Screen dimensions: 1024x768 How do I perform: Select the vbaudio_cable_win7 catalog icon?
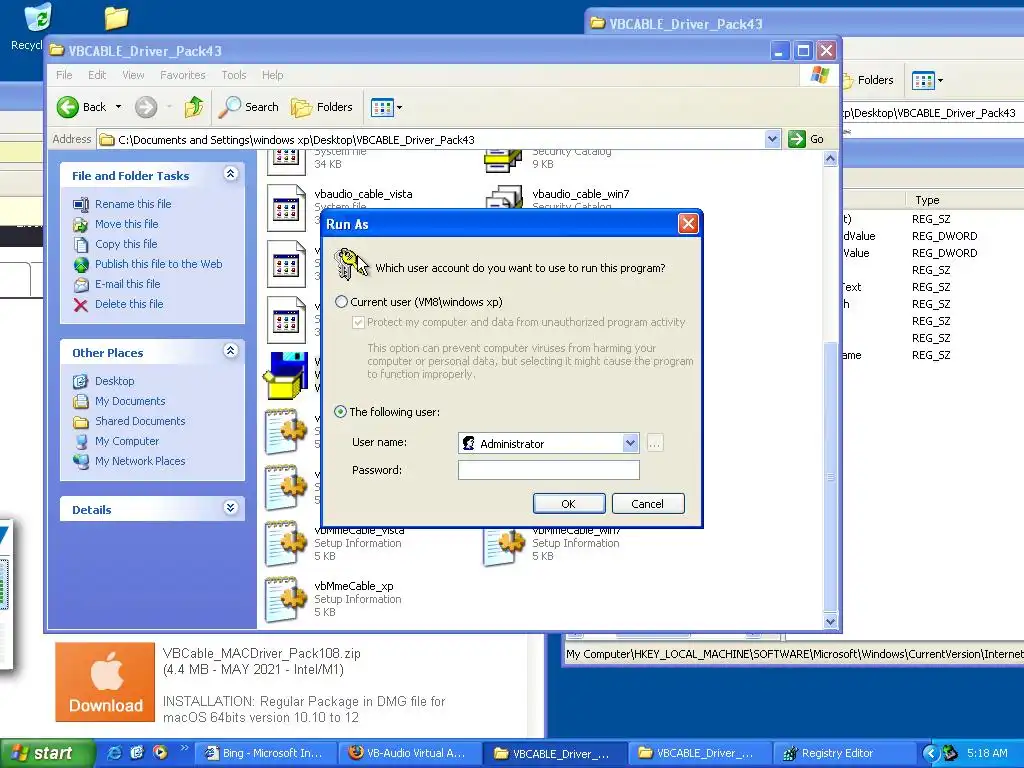tap(504, 197)
